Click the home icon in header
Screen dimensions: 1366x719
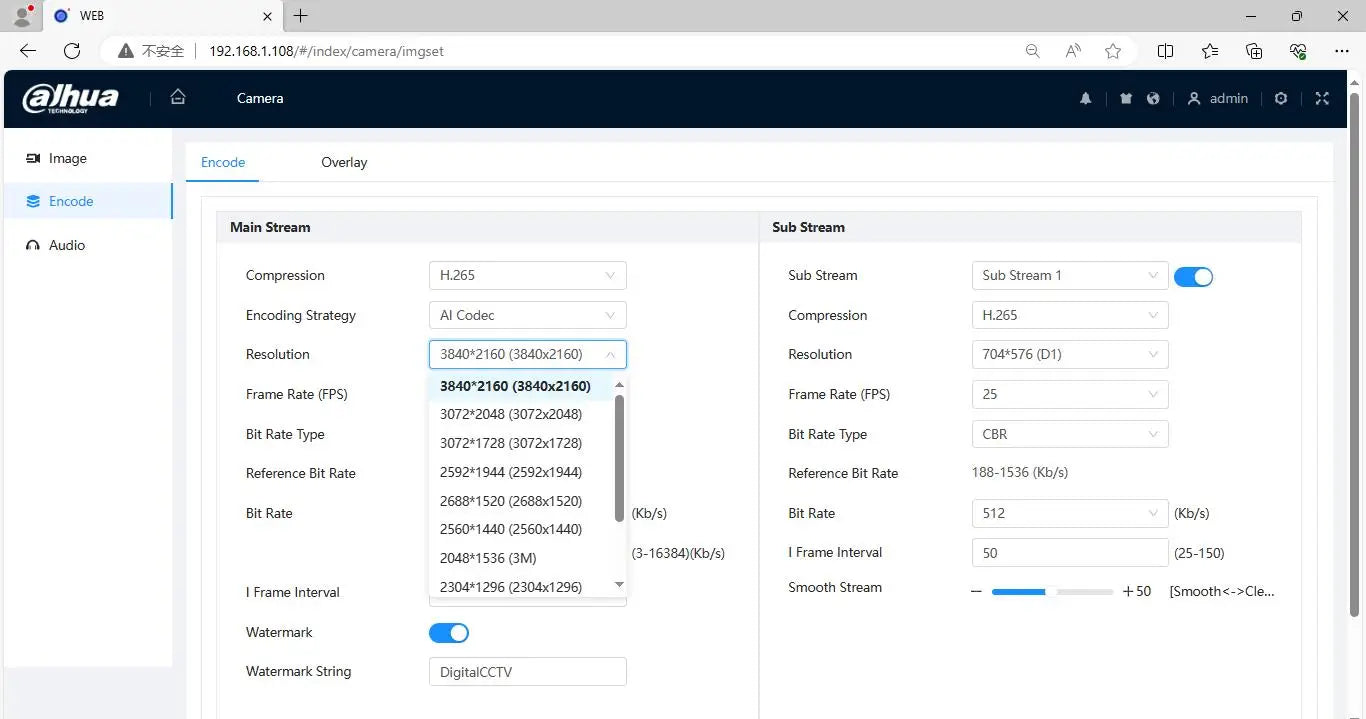tap(178, 97)
